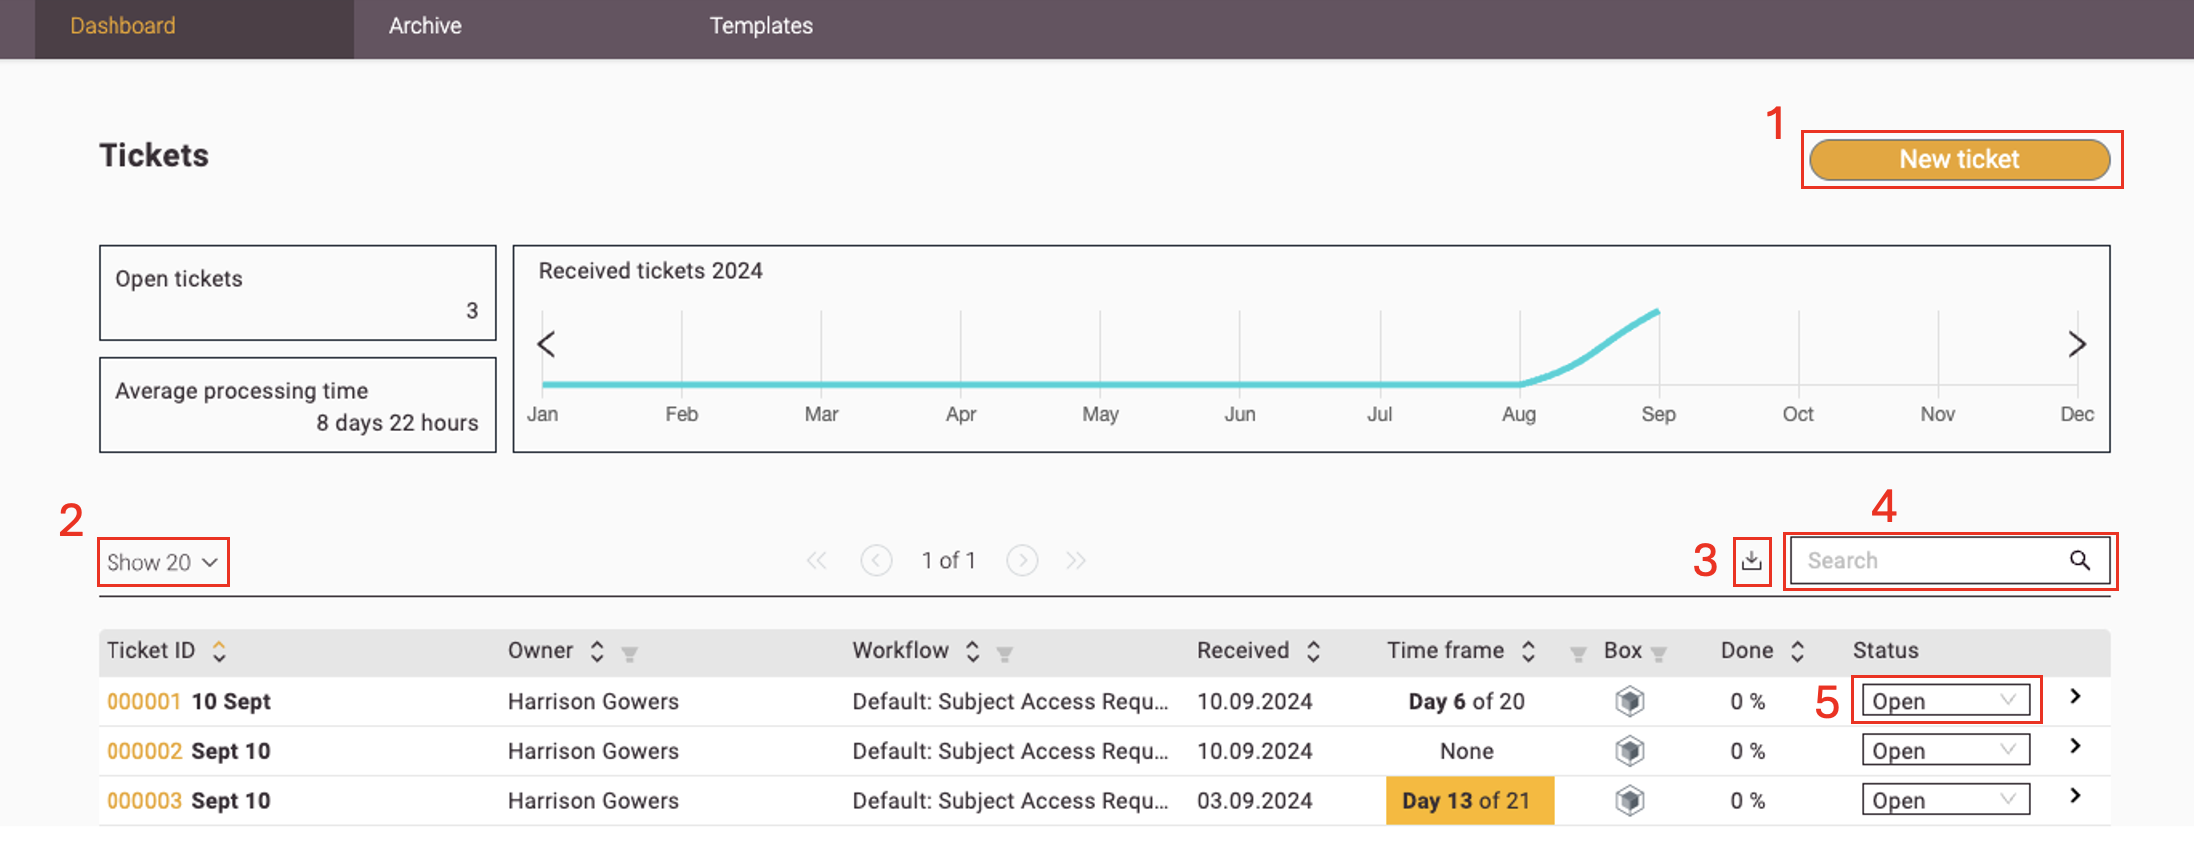Sort table by Done percentage arrows
The height and width of the screenshot is (860, 2194).
(1798, 651)
